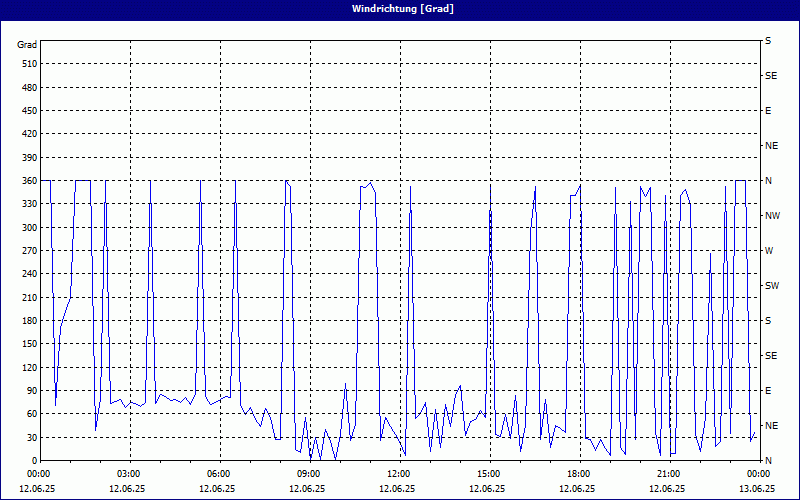Select the 06:00 time axis label
Screen dimensions: 800x500
tap(218, 474)
